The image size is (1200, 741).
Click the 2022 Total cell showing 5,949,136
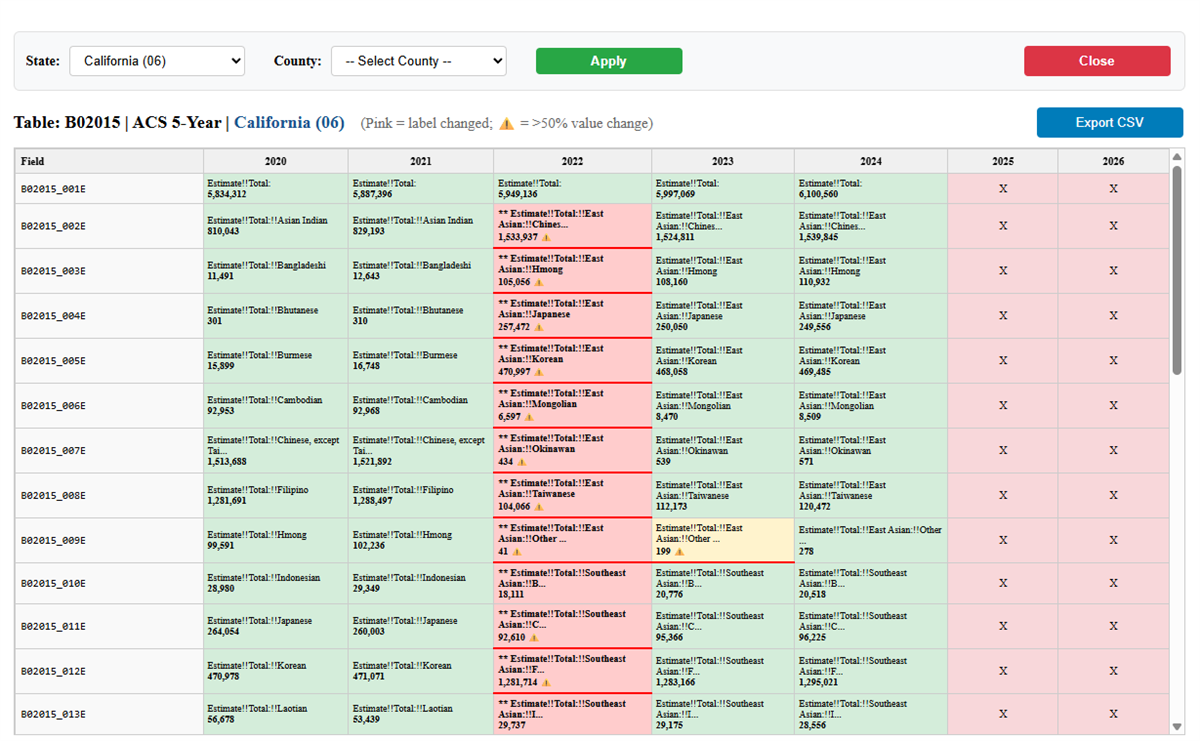click(573, 189)
